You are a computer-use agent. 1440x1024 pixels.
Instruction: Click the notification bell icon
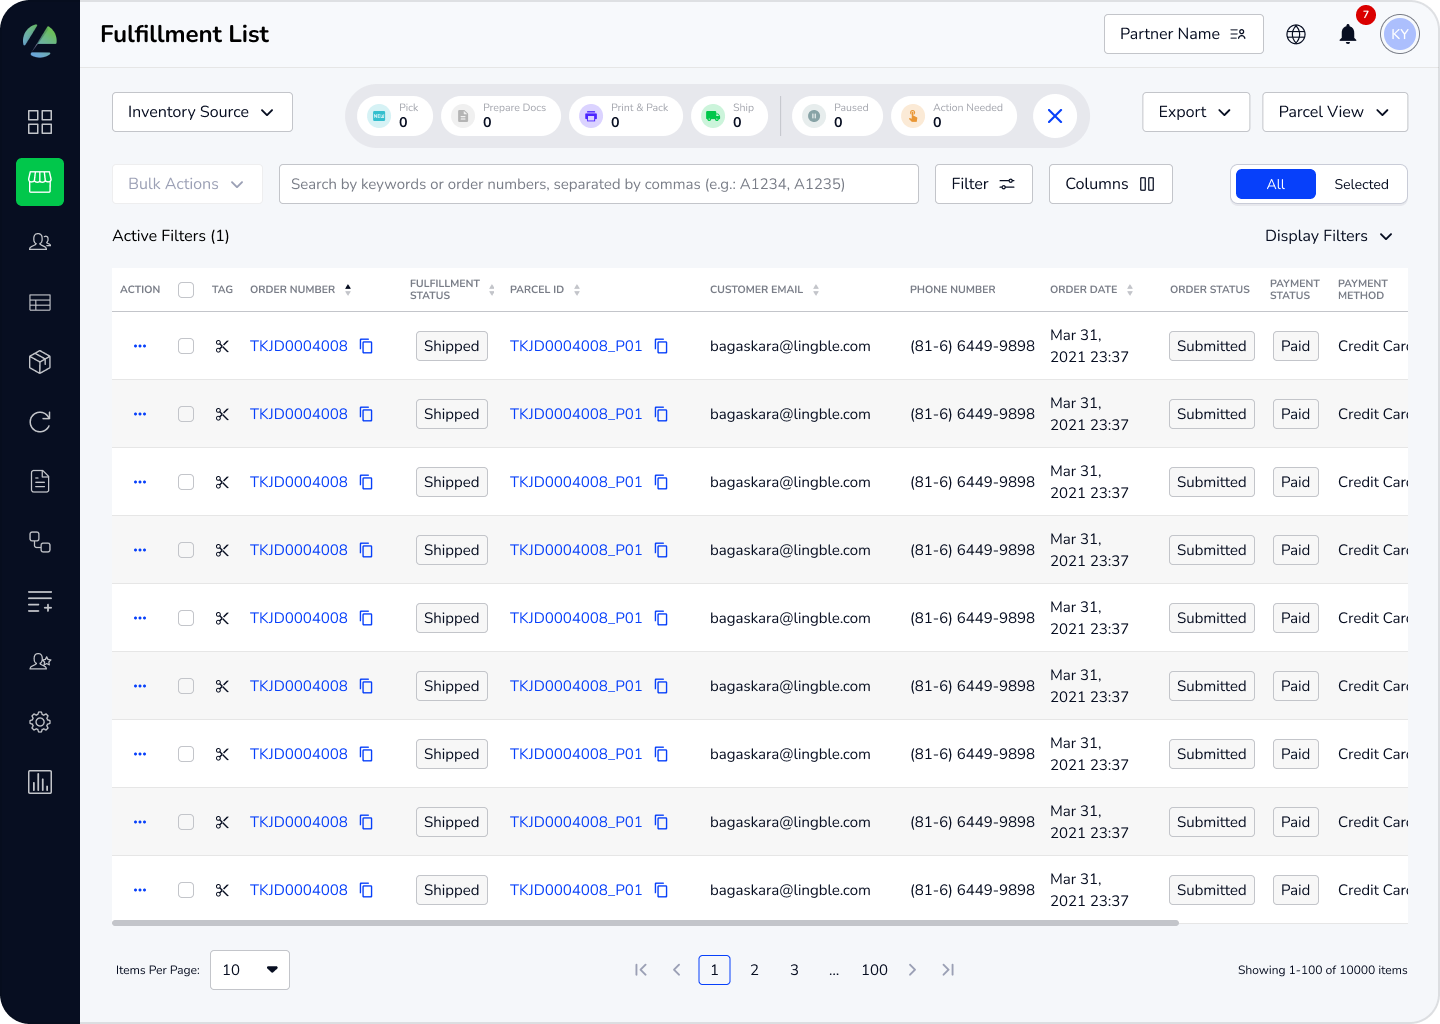[1348, 34]
